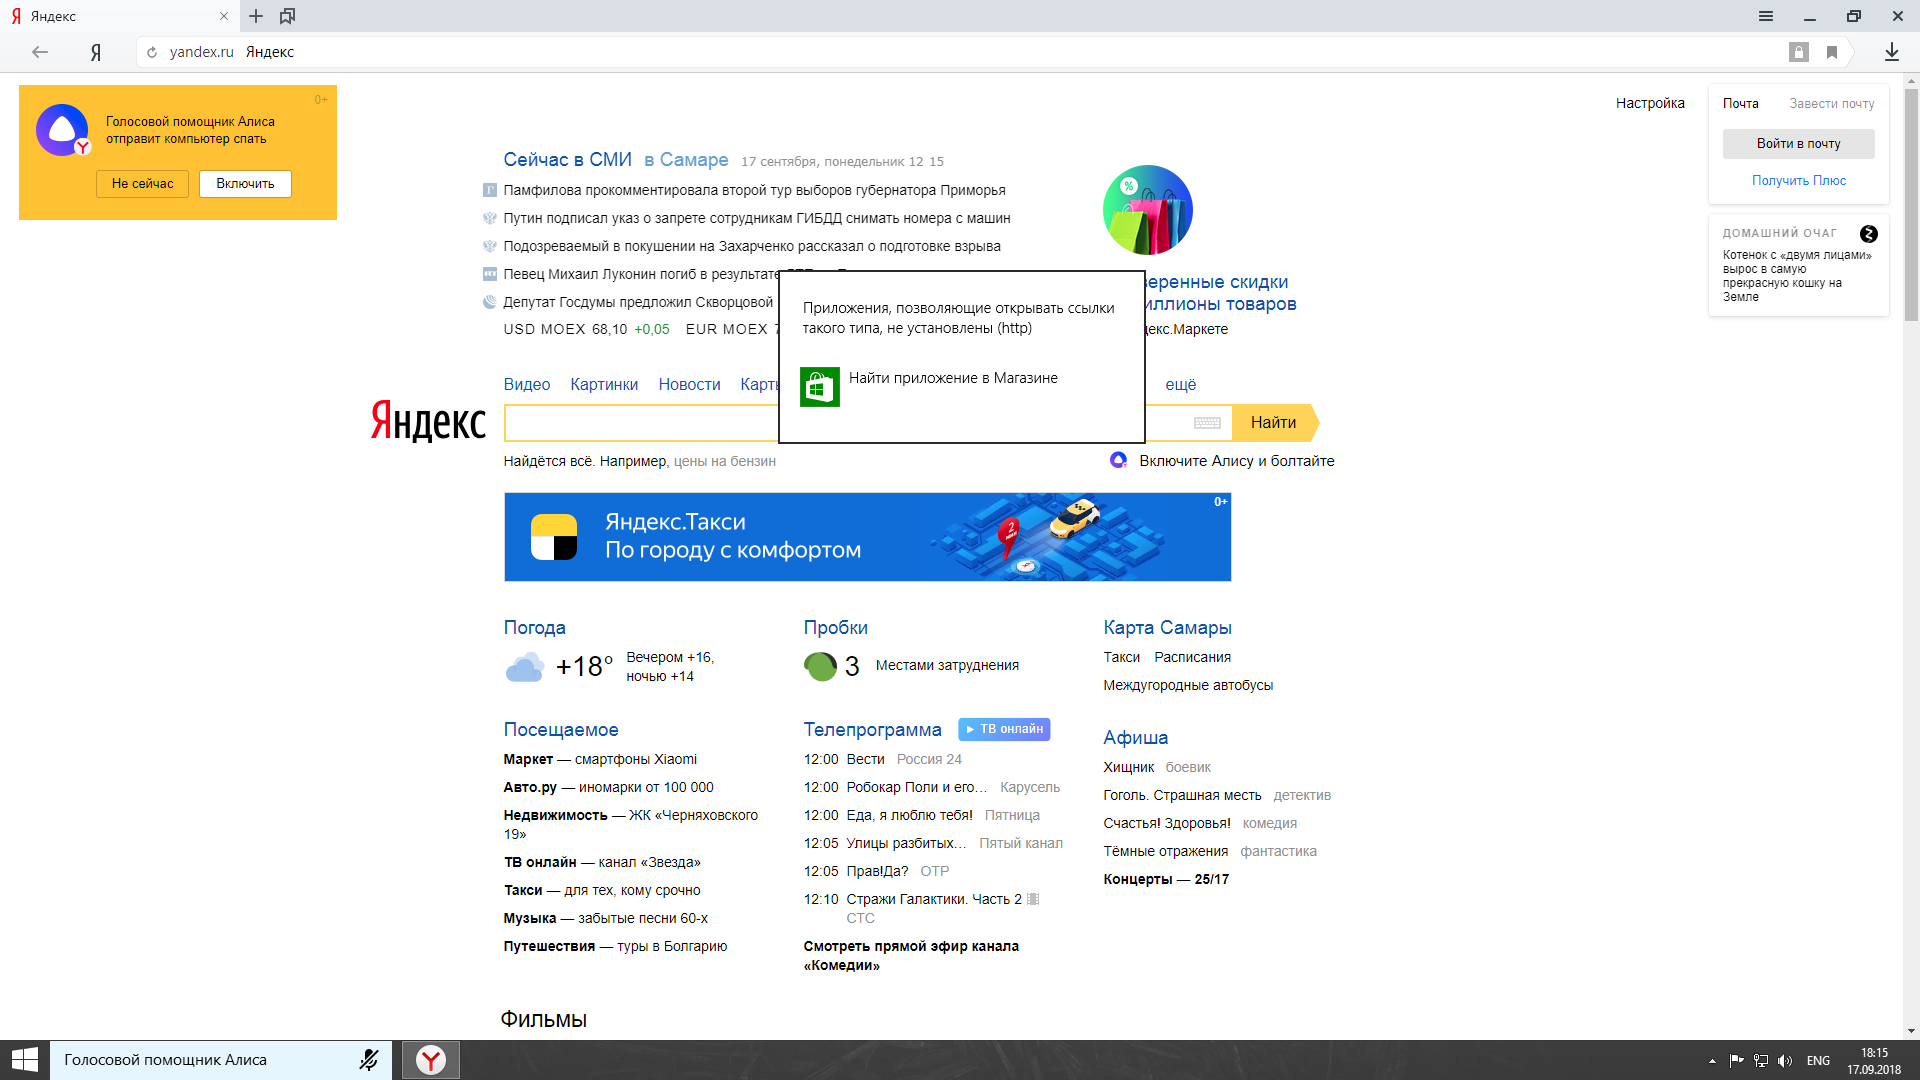Switch language via ENG indicator
This screenshot has width=1920, height=1080.
coord(1818,1061)
